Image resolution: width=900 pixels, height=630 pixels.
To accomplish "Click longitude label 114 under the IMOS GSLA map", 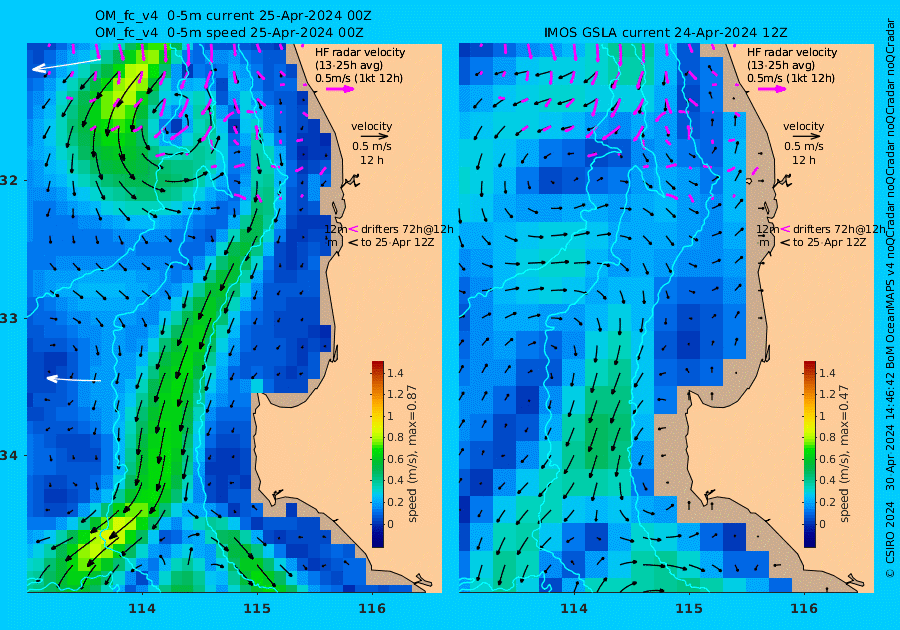I will coord(573,608).
